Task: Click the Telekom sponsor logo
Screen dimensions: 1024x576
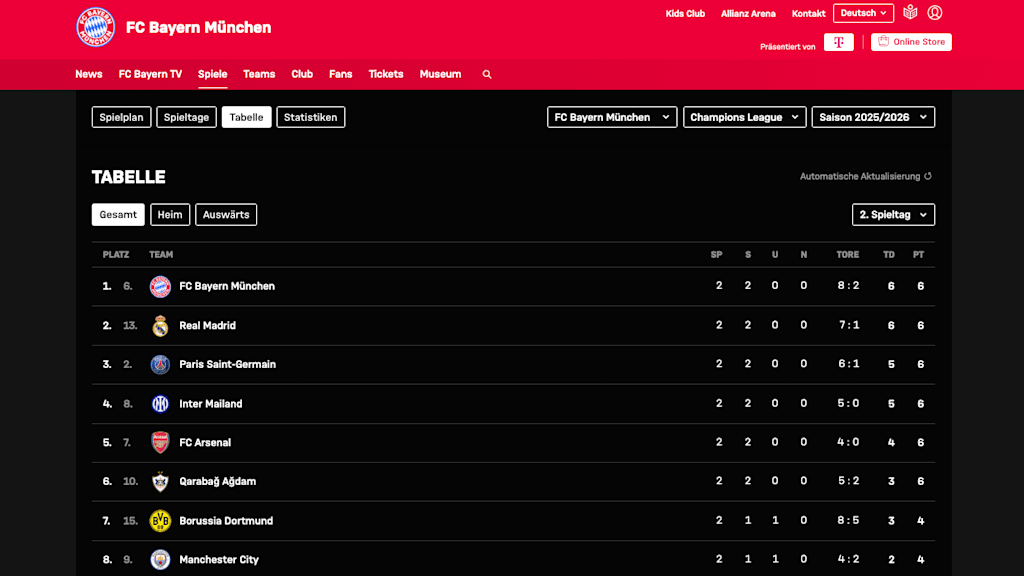Action: pyautogui.click(x=838, y=42)
